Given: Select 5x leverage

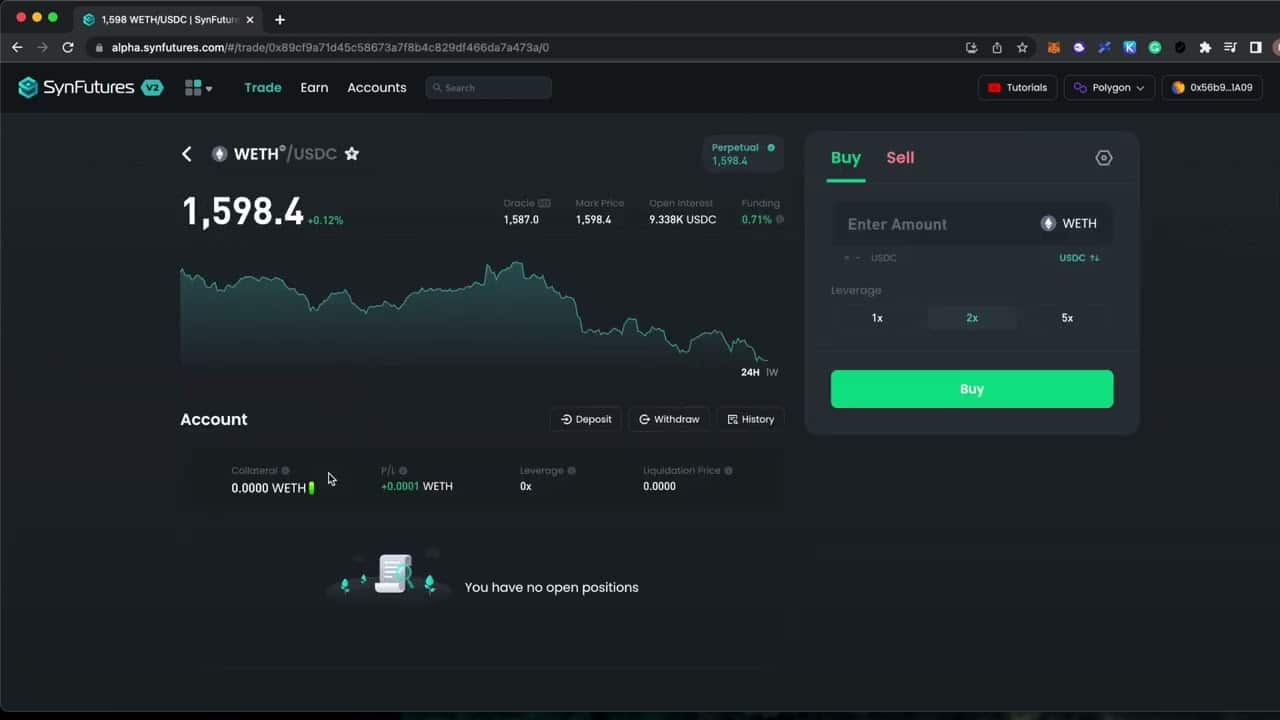Looking at the screenshot, I should pyautogui.click(x=1067, y=317).
